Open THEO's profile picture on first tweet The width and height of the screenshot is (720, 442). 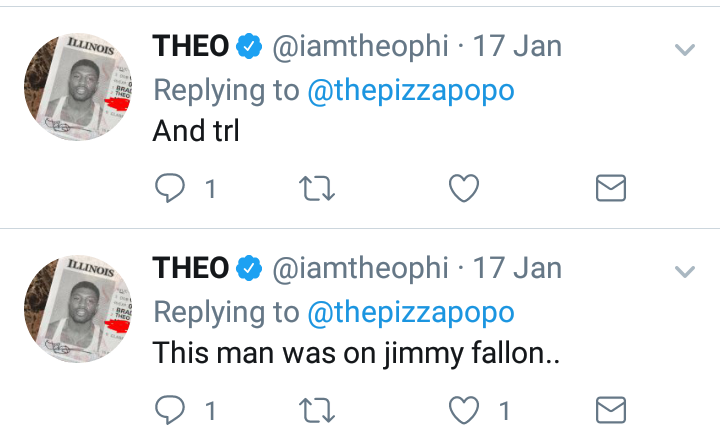pos(79,86)
